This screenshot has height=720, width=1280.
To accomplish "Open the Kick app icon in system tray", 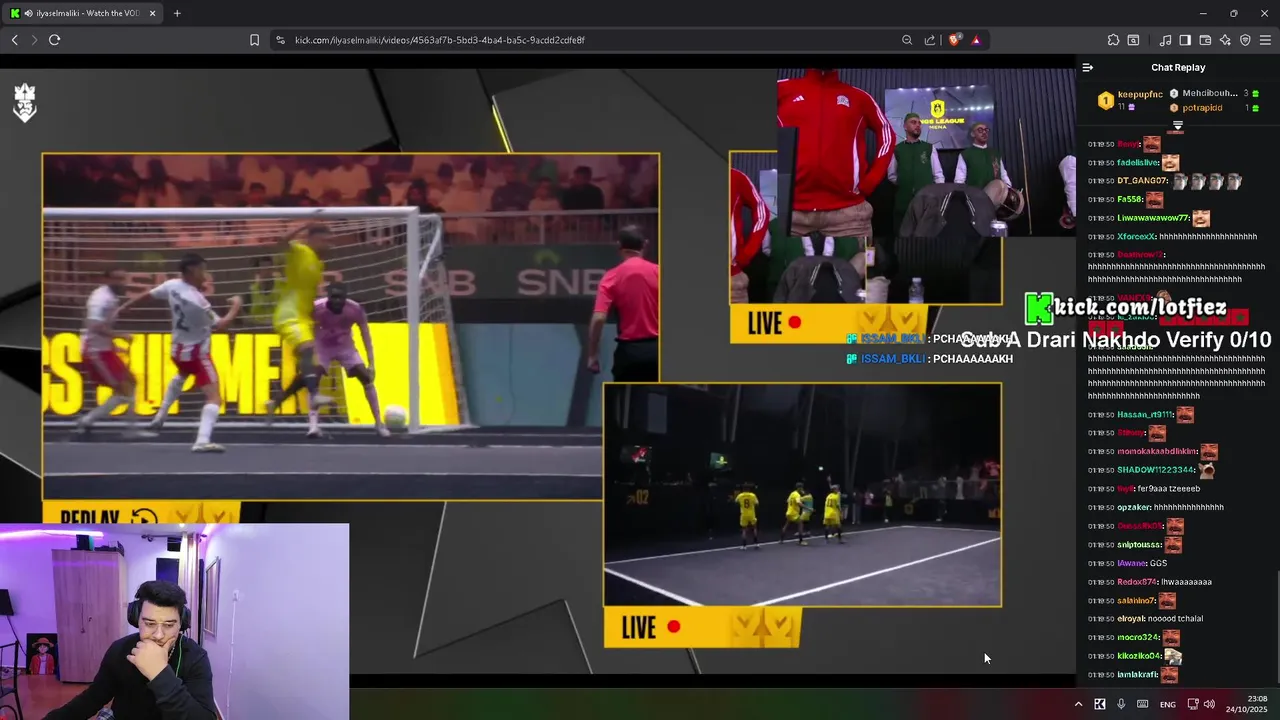I will (1100, 704).
